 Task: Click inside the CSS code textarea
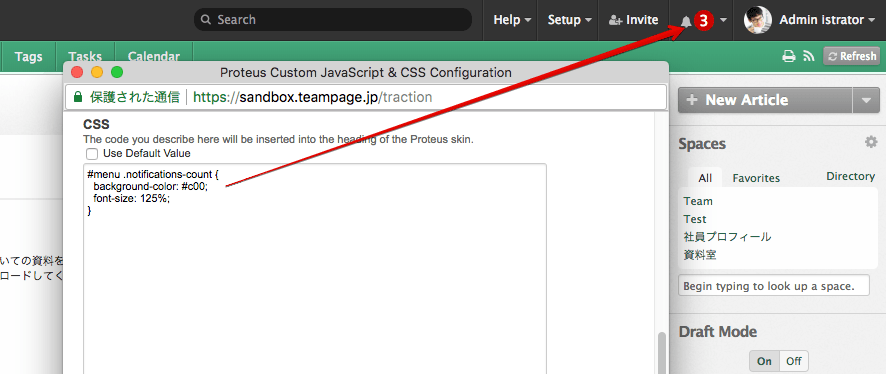coord(315,269)
